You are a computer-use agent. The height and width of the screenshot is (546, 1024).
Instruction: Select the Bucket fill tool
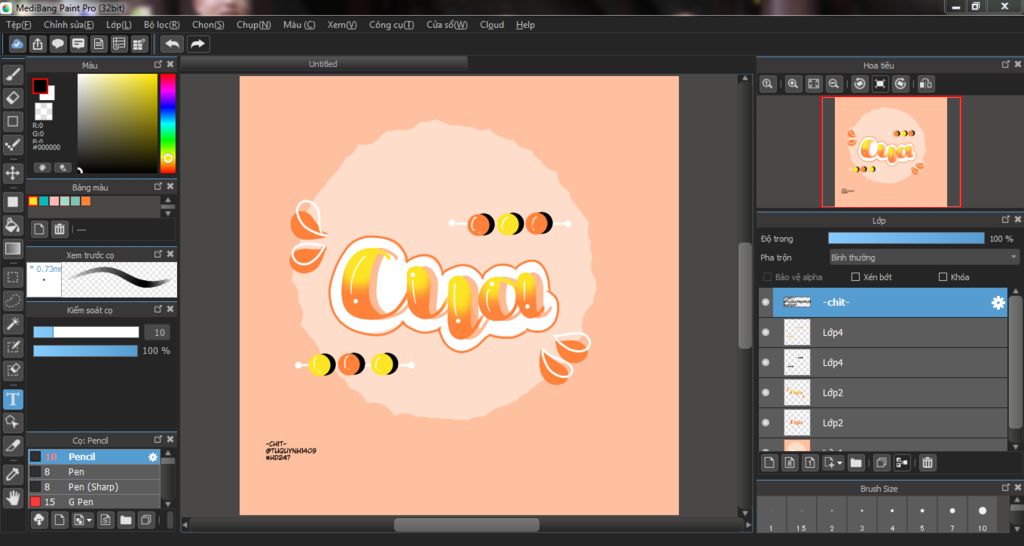pos(12,225)
